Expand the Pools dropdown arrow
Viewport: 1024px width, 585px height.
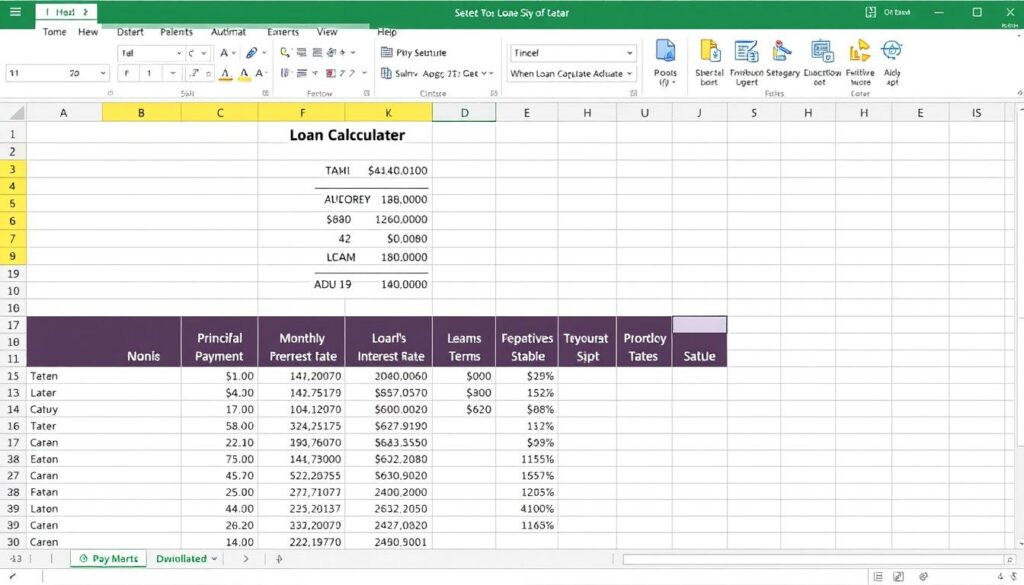[x=673, y=83]
